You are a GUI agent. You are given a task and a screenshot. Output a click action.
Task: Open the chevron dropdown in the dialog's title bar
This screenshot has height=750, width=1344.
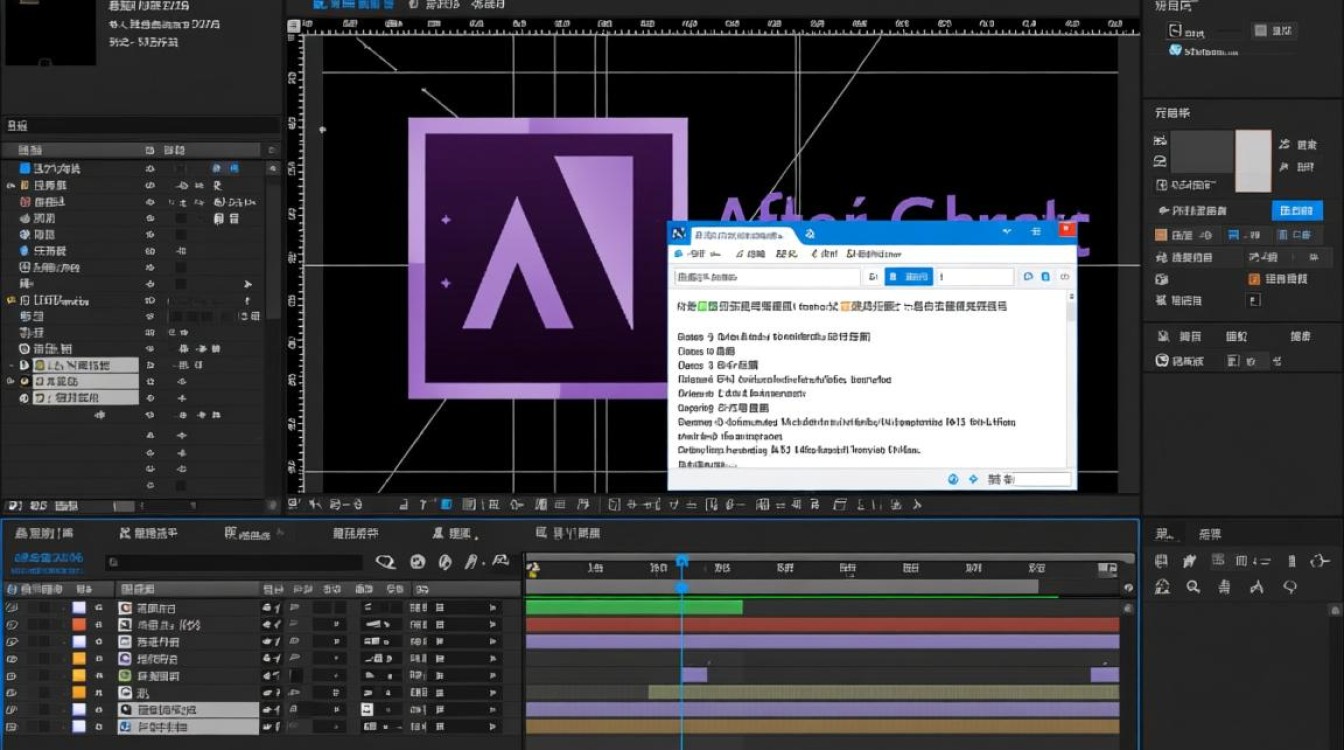pos(1007,231)
